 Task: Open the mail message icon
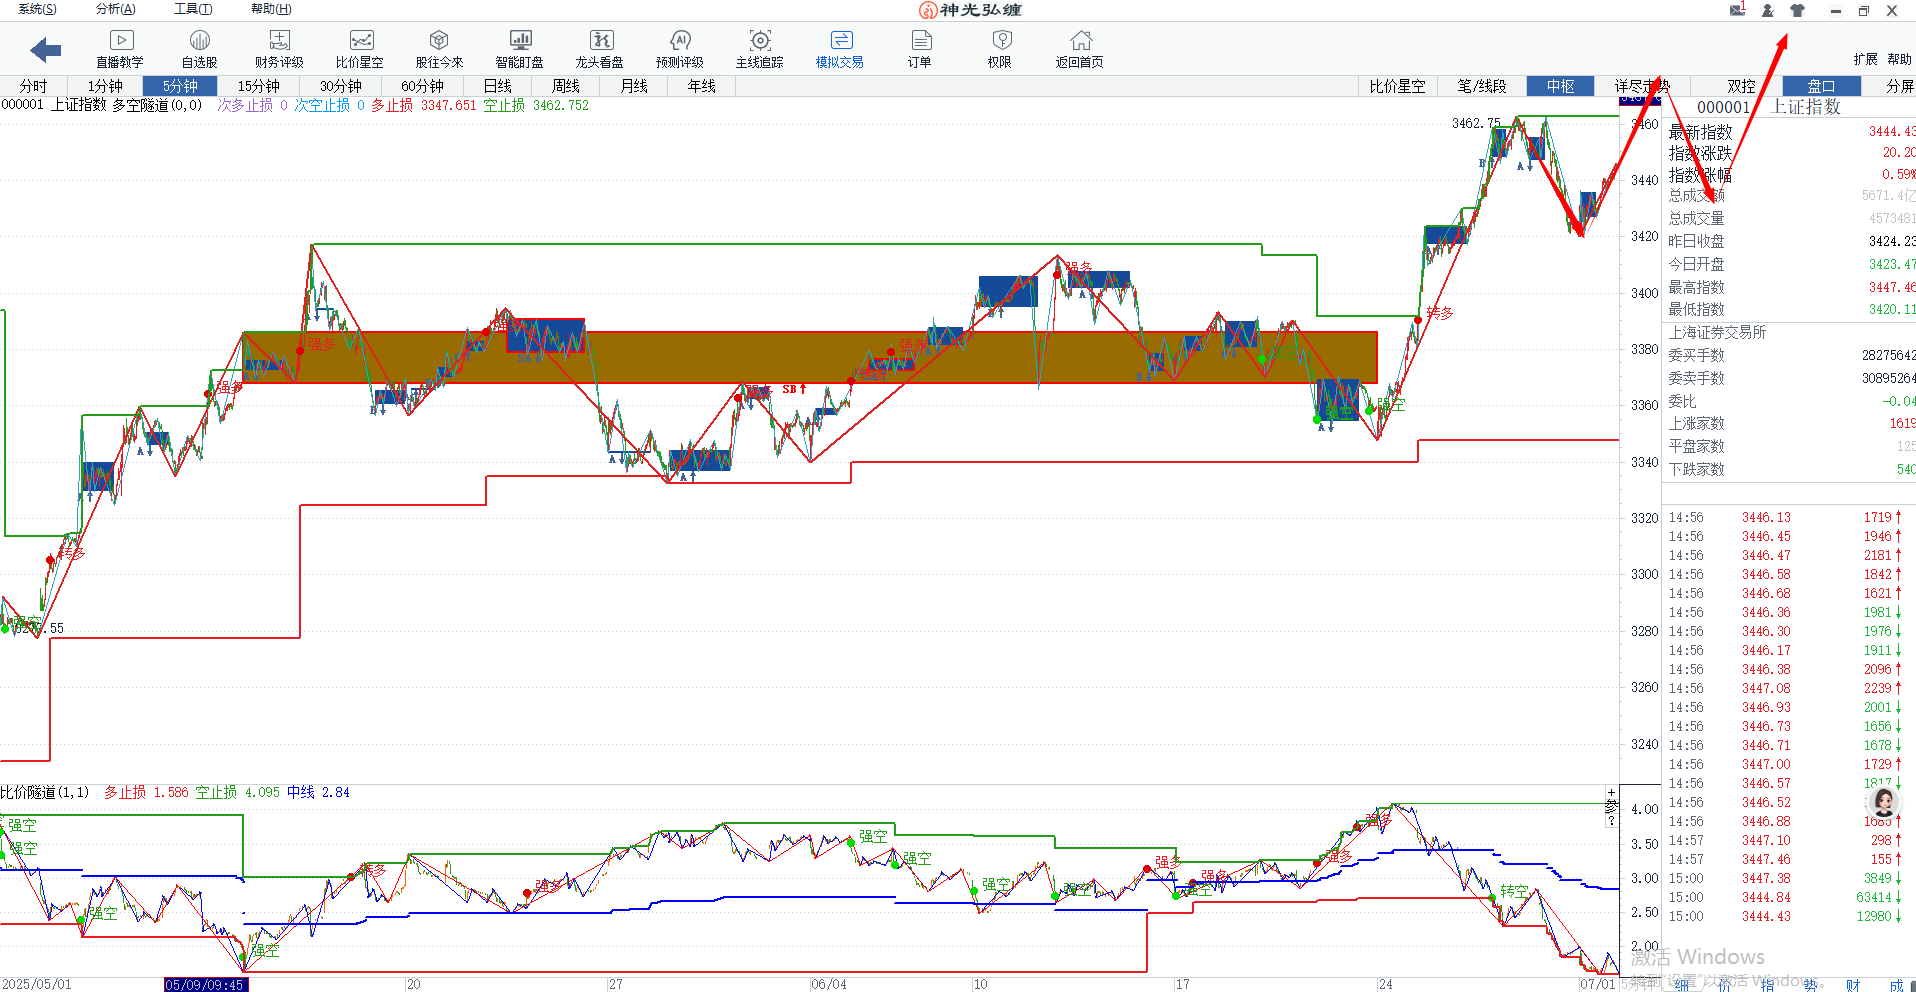point(1738,10)
